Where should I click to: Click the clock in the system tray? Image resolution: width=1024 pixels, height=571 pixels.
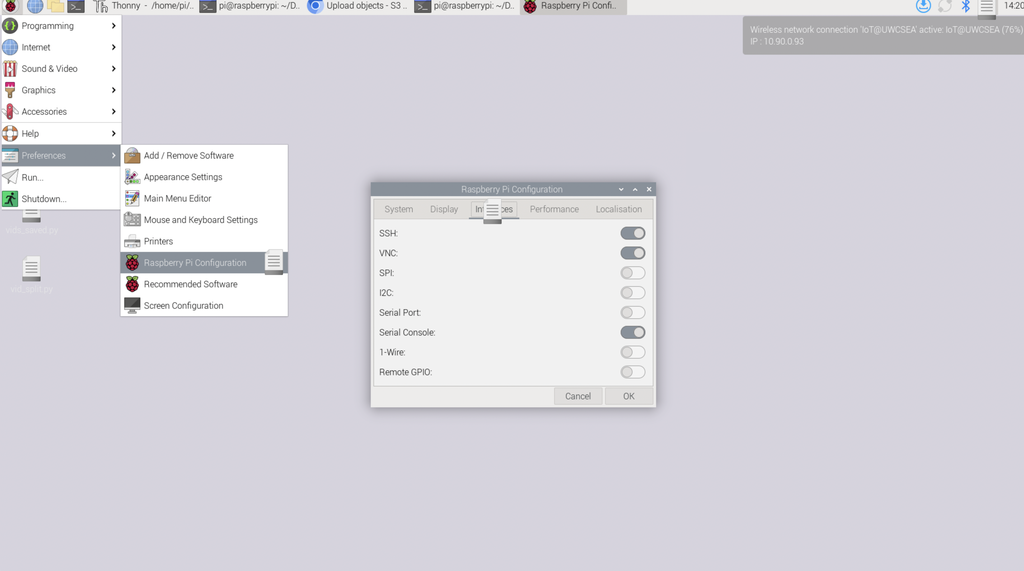tap(1014, 6)
